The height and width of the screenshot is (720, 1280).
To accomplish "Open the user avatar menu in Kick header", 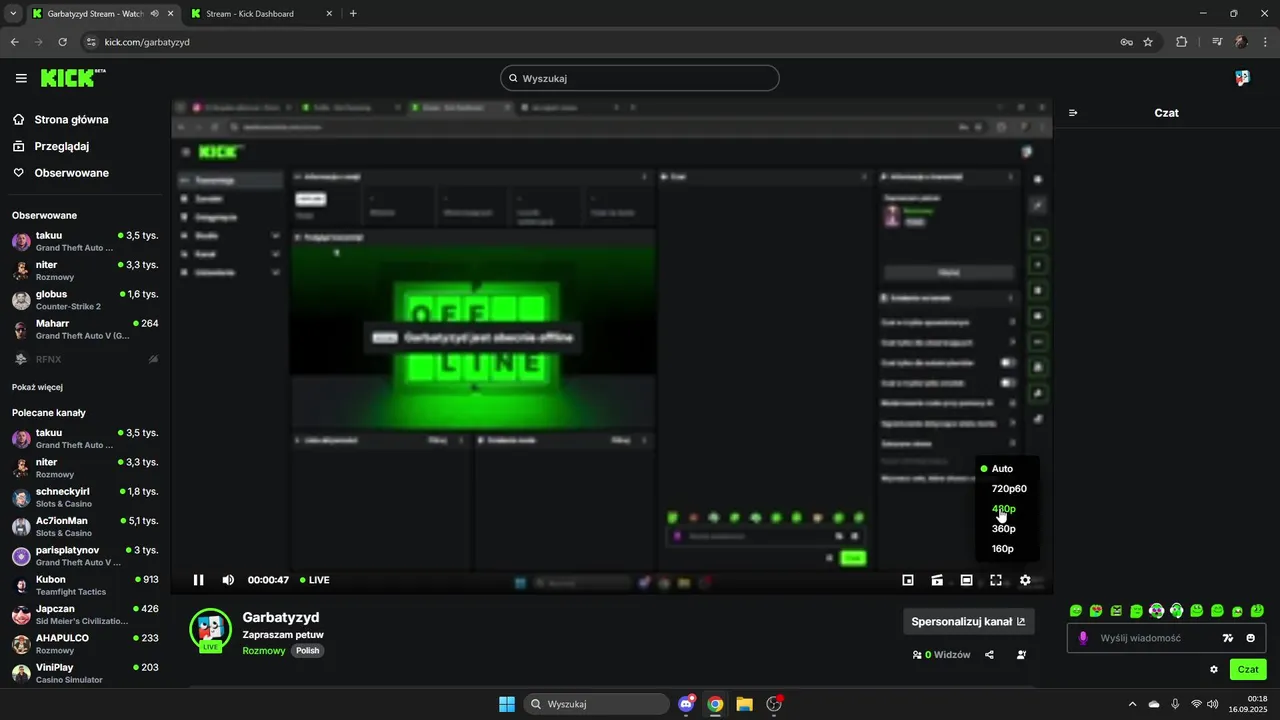I will point(1242,78).
